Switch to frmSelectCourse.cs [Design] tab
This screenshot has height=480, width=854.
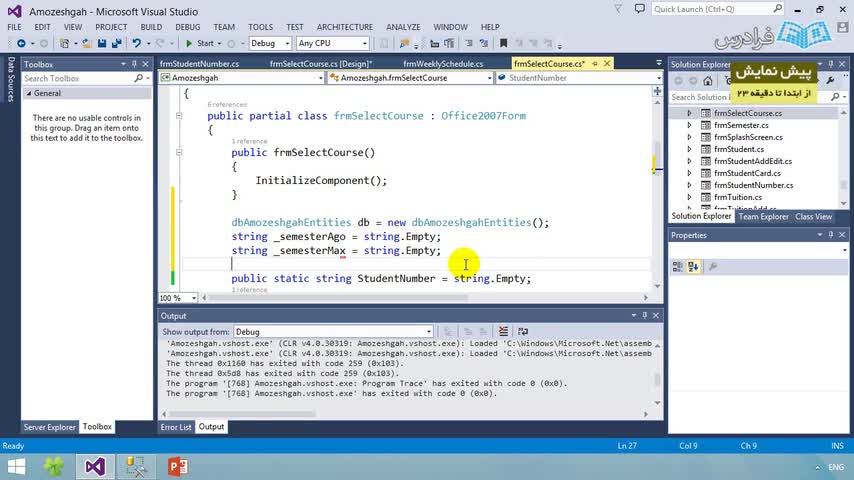click(x=321, y=64)
